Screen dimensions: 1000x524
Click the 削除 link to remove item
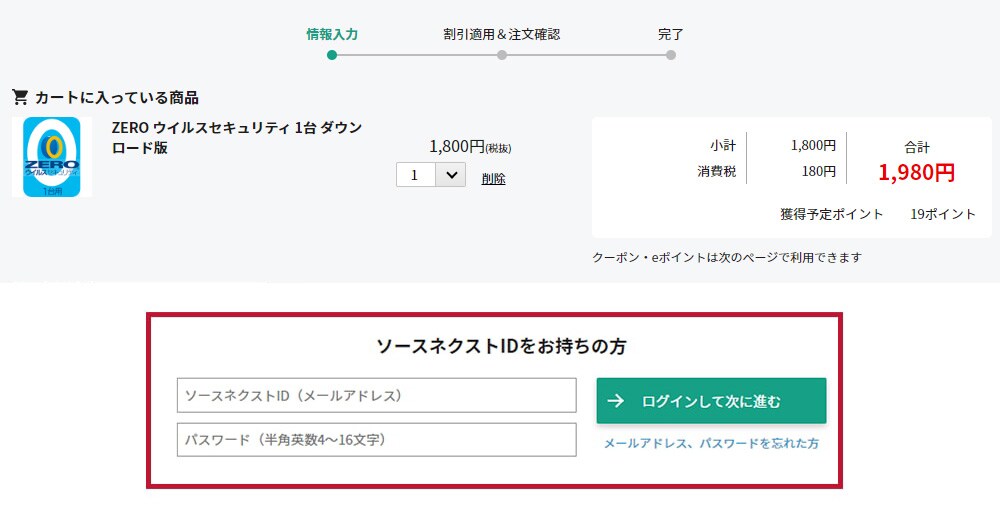[x=493, y=179]
